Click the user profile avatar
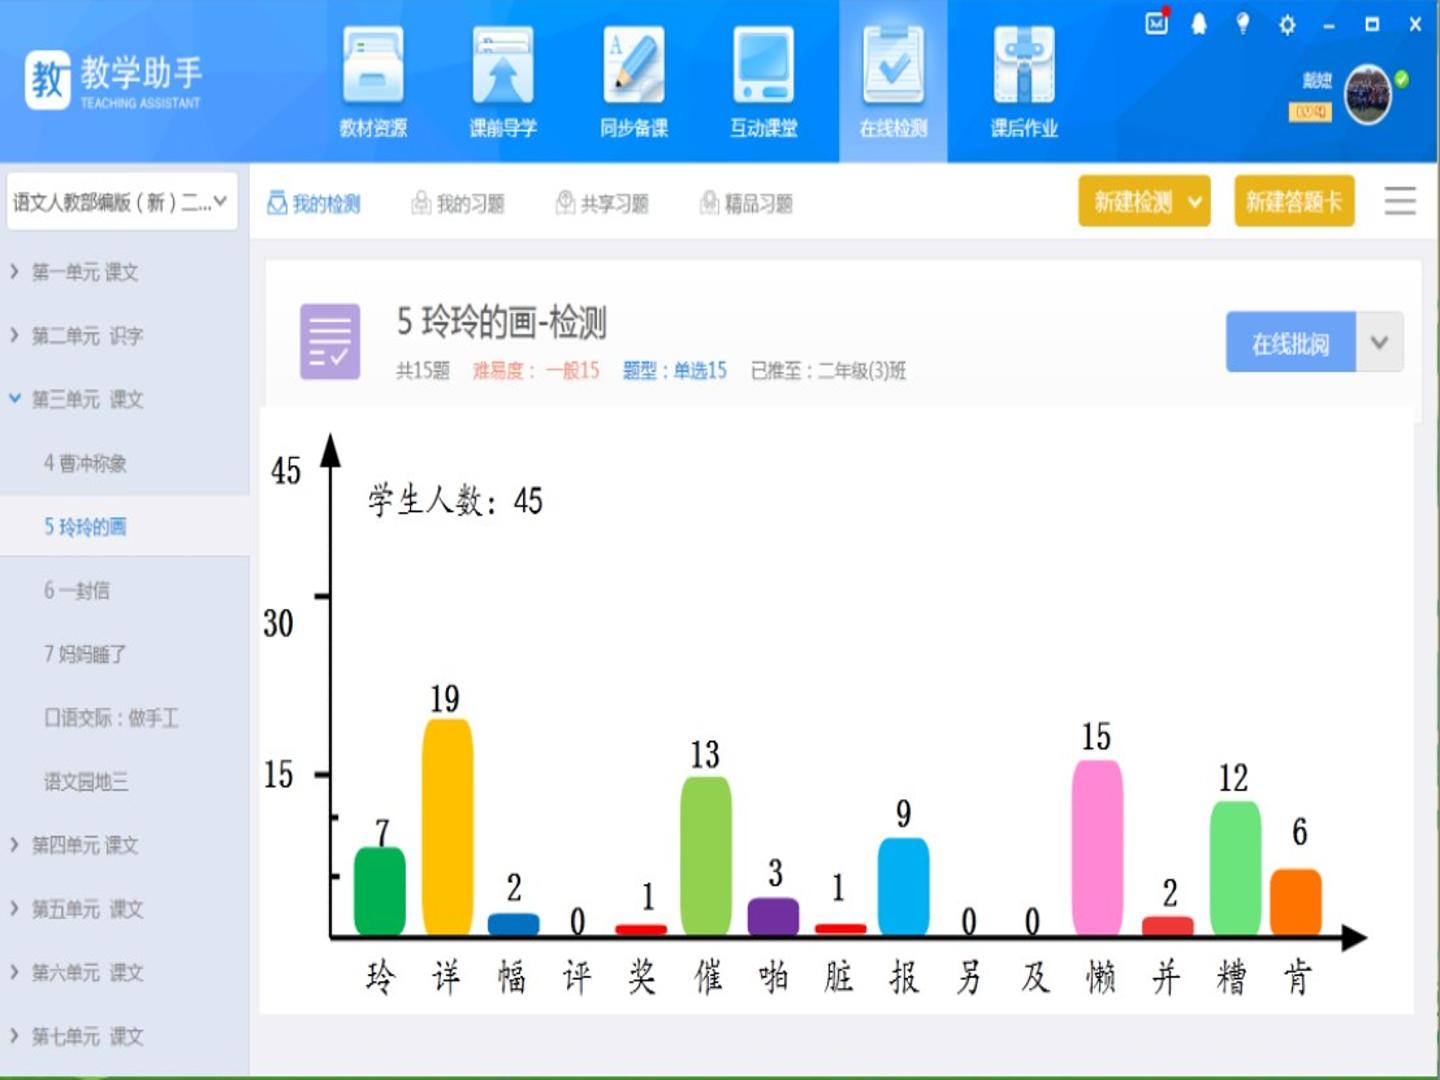1440x1080 pixels. 1368,95
